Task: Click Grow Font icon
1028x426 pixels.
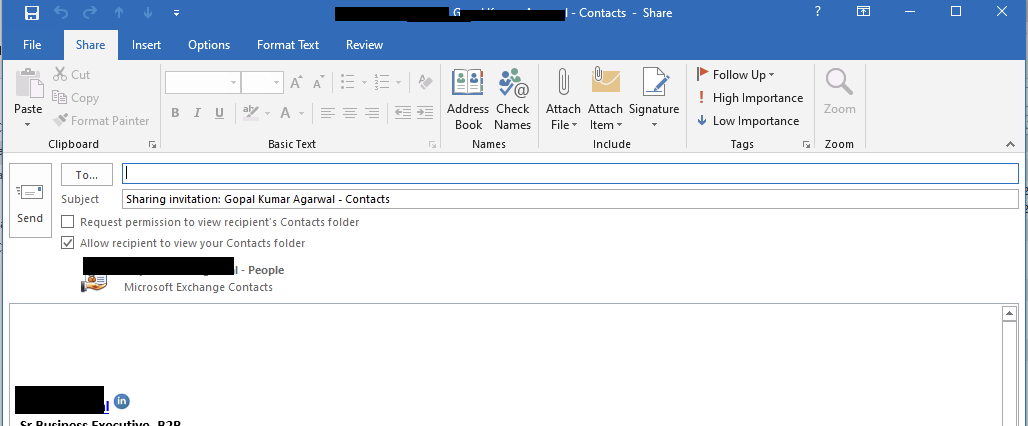Action: point(296,83)
